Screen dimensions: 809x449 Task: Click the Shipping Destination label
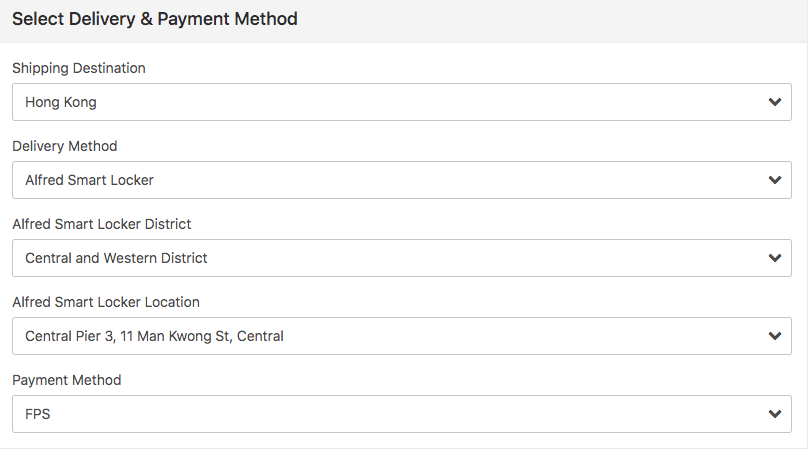coord(79,68)
